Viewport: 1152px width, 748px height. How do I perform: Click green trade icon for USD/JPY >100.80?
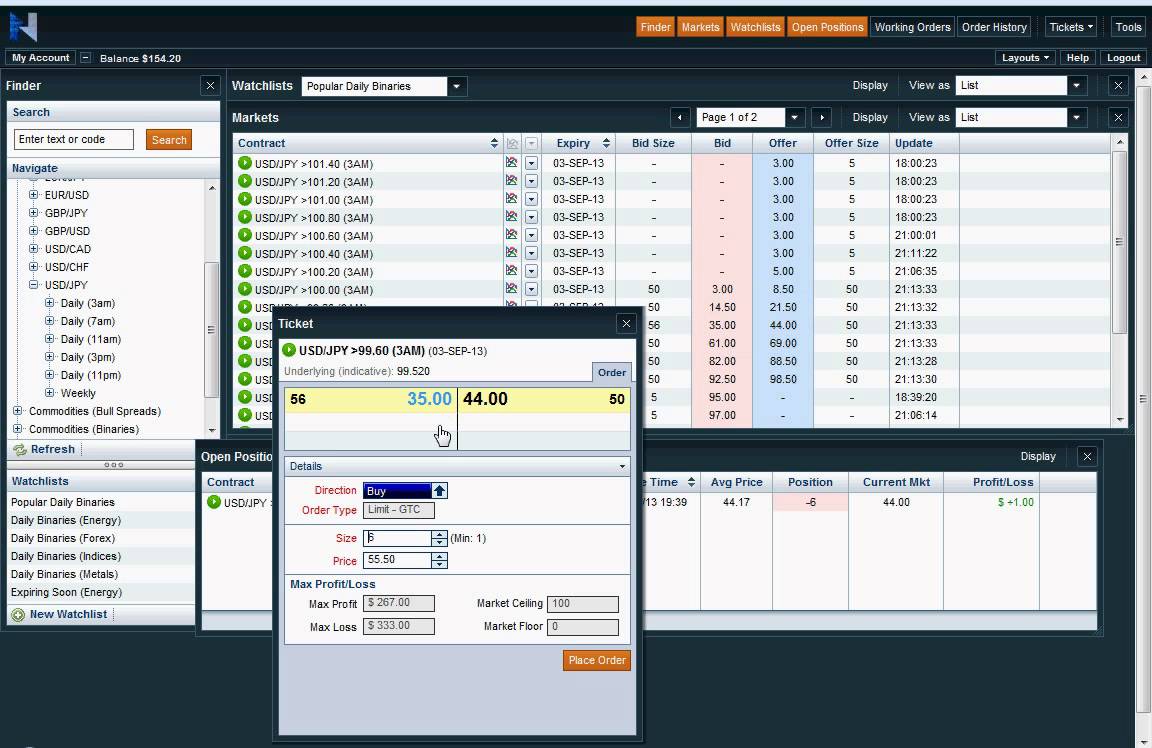click(x=245, y=217)
